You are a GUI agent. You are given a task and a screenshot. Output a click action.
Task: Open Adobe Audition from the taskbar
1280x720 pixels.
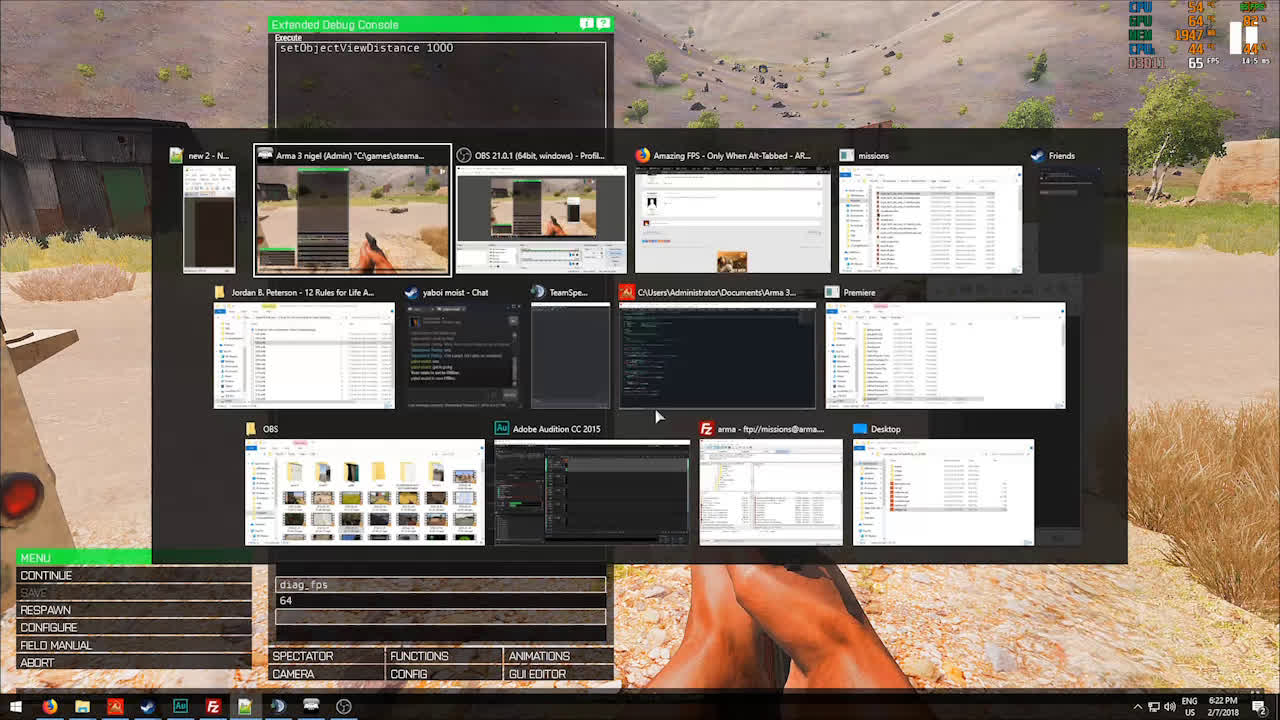180,706
